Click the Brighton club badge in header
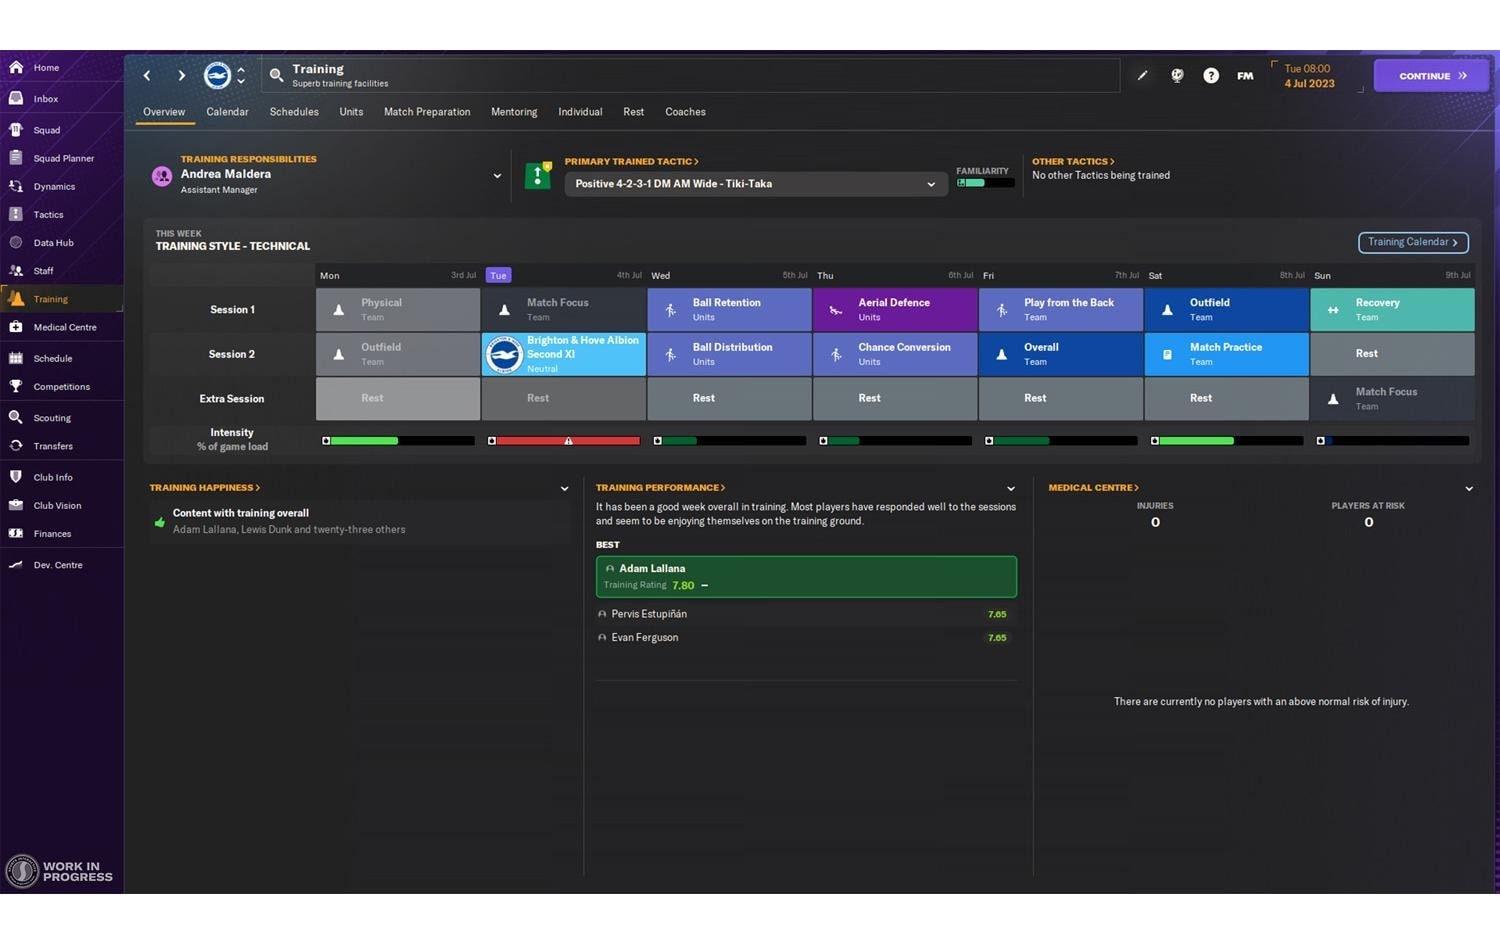1500x944 pixels. 217,76
